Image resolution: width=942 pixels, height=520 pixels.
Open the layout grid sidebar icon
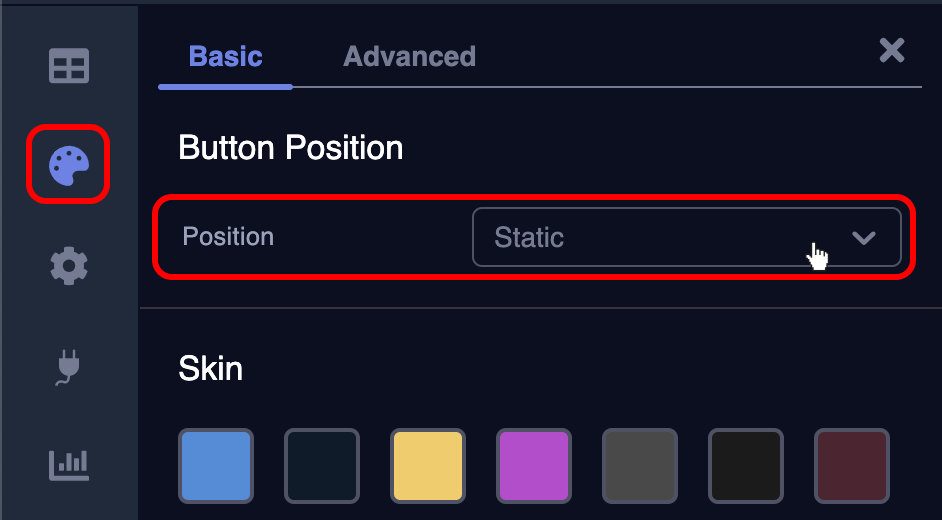click(x=69, y=67)
